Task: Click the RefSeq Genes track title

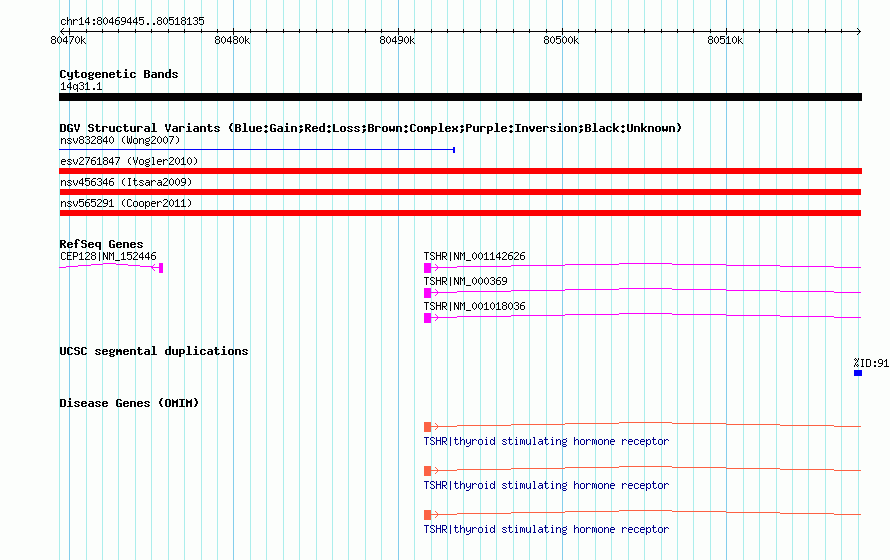Action: (x=101, y=244)
